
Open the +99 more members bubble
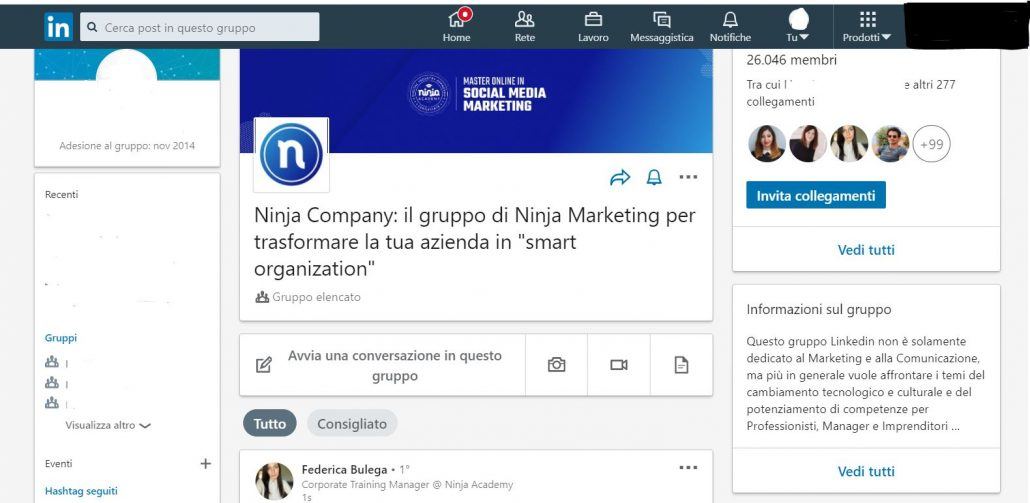tap(931, 144)
